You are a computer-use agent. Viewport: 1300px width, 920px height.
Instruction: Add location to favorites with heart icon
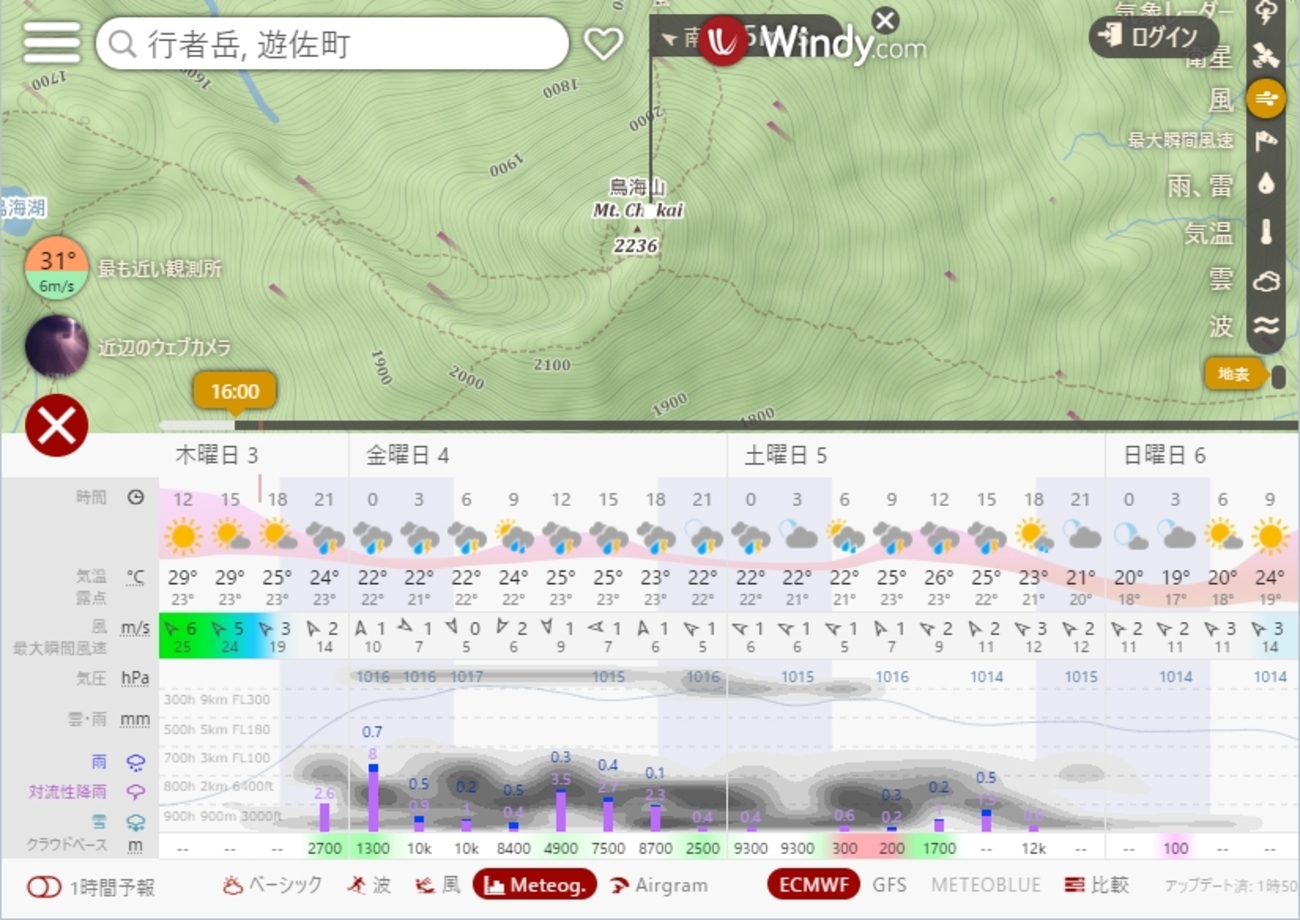(603, 43)
